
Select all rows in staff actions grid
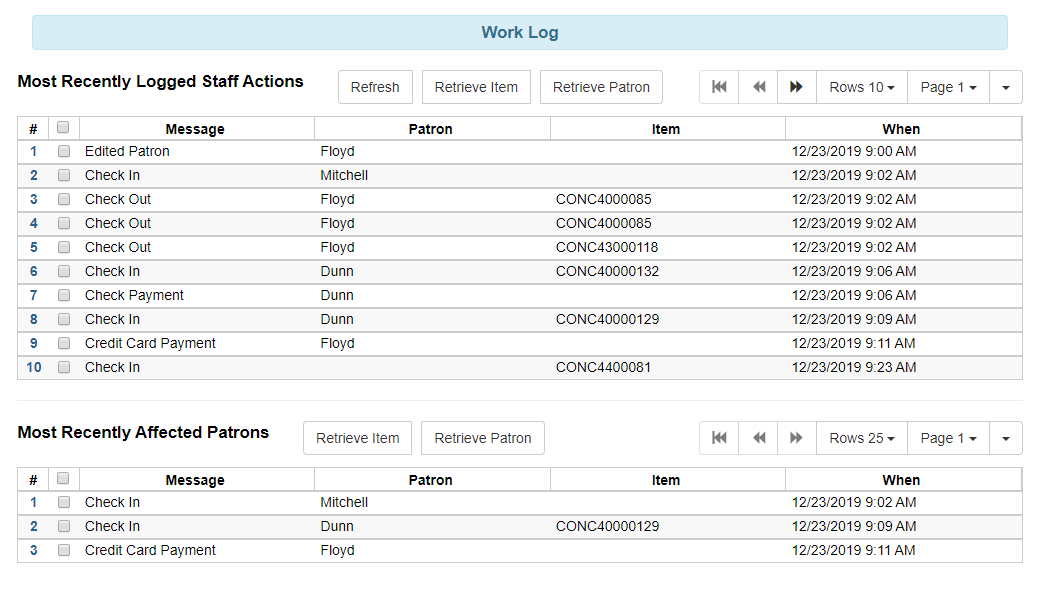pyautogui.click(x=63, y=127)
